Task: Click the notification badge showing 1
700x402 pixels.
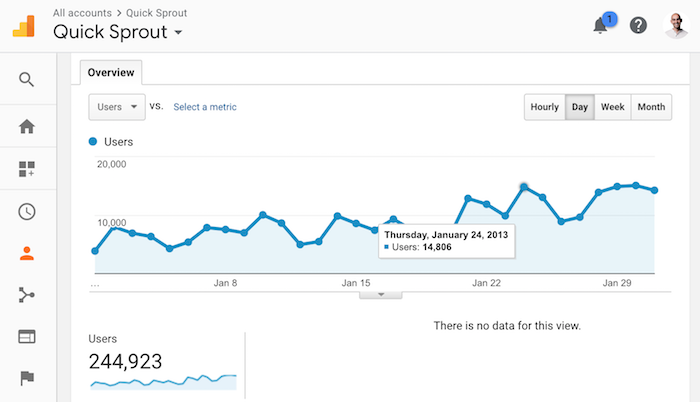Action: coord(609,19)
